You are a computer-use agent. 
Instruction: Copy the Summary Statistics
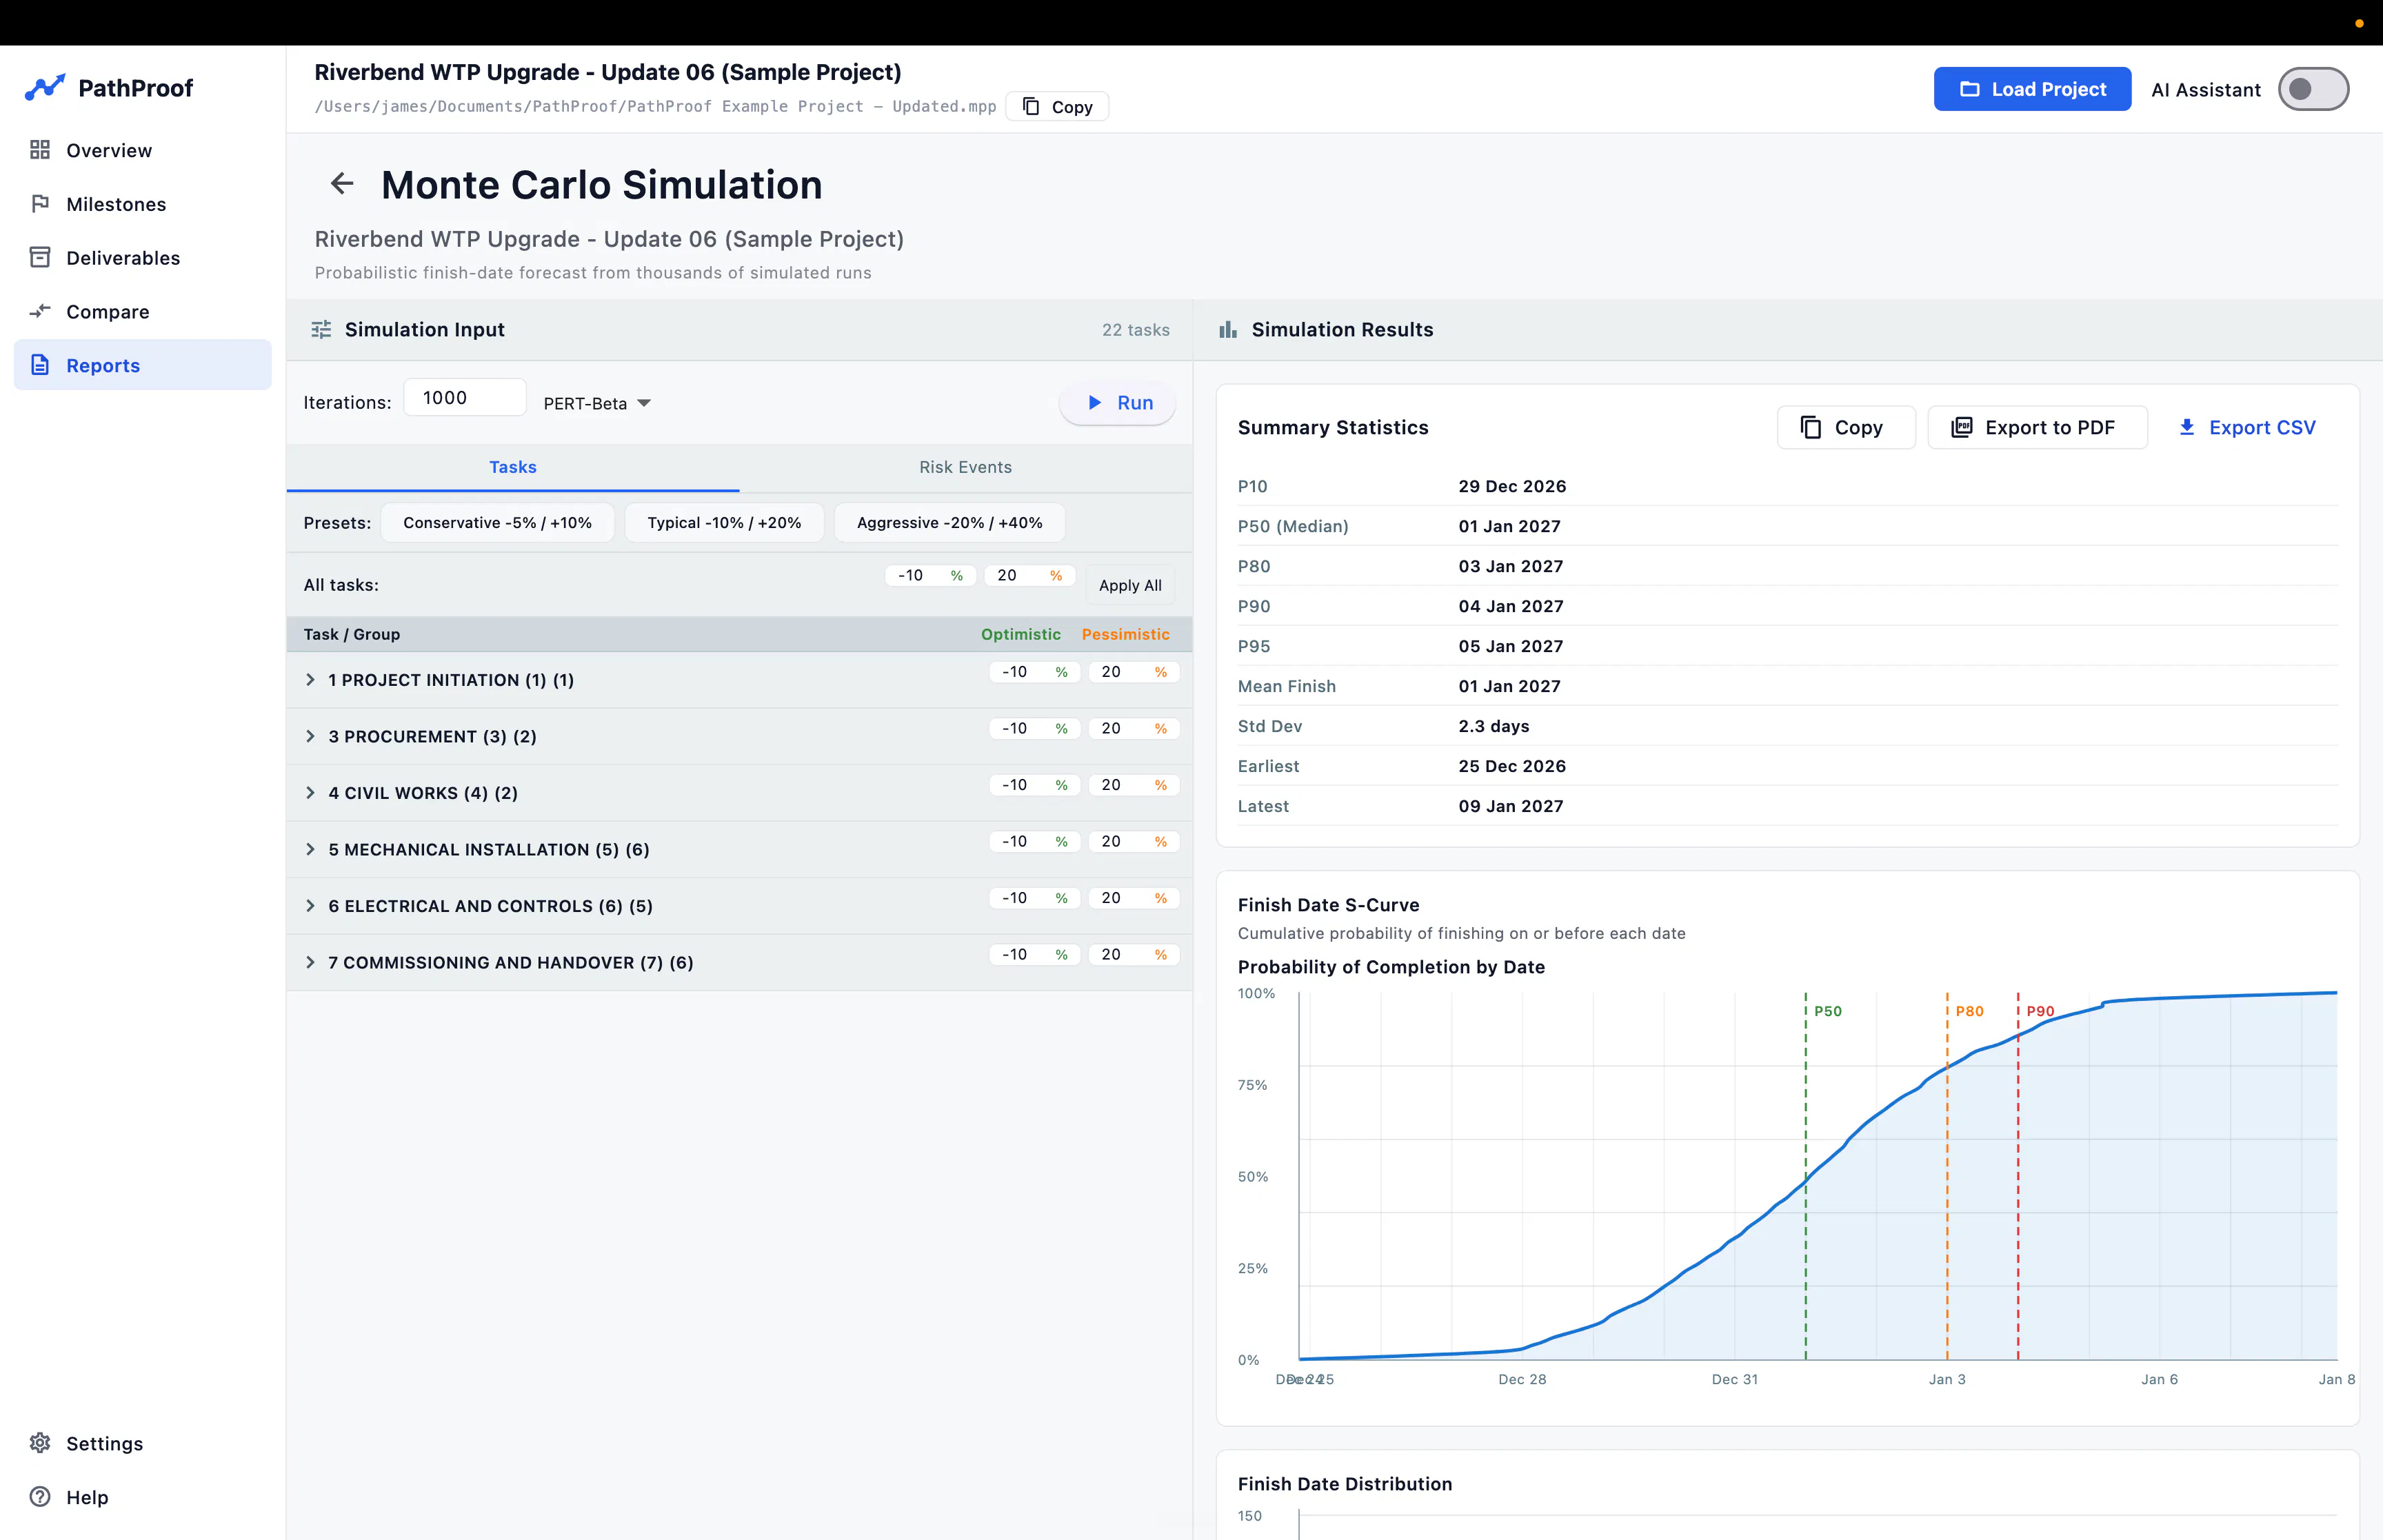[x=1846, y=427]
